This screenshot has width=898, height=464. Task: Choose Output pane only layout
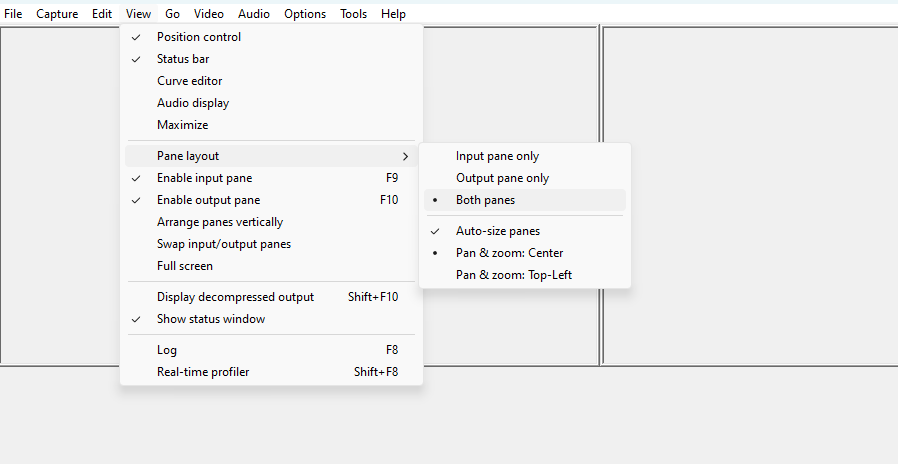(x=525, y=178)
